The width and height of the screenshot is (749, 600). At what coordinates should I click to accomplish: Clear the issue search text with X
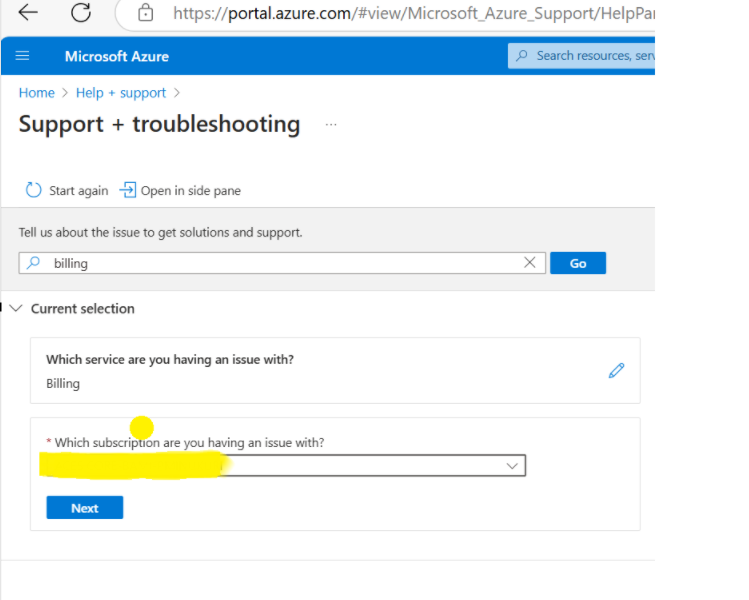point(529,262)
